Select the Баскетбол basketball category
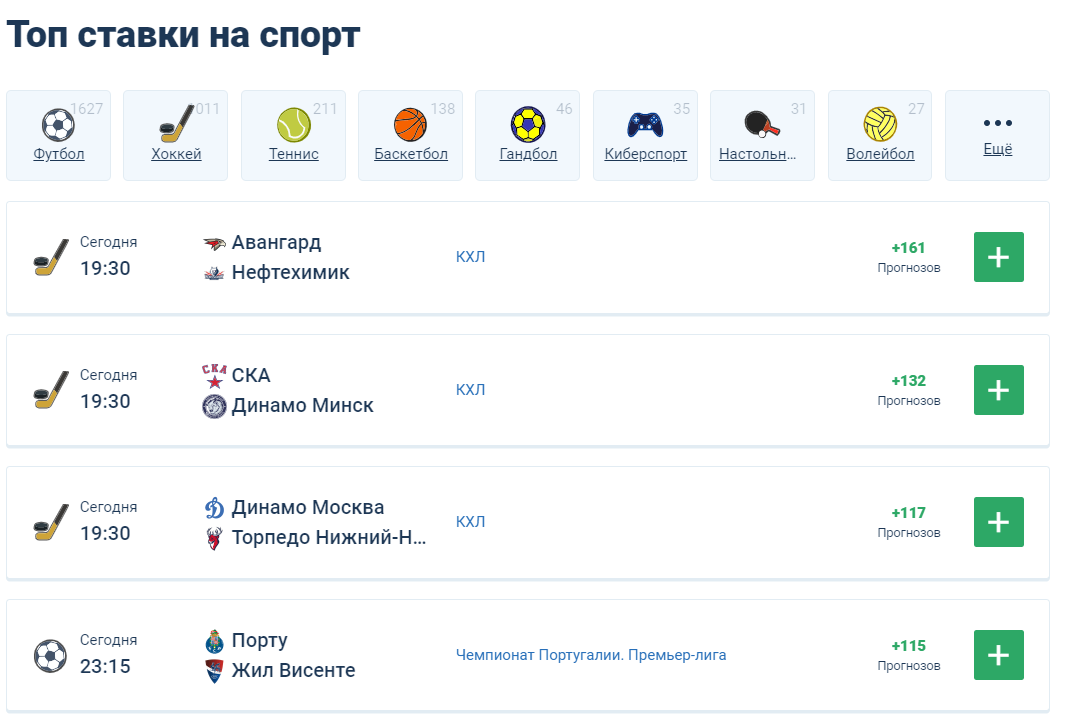 point(411,136)
